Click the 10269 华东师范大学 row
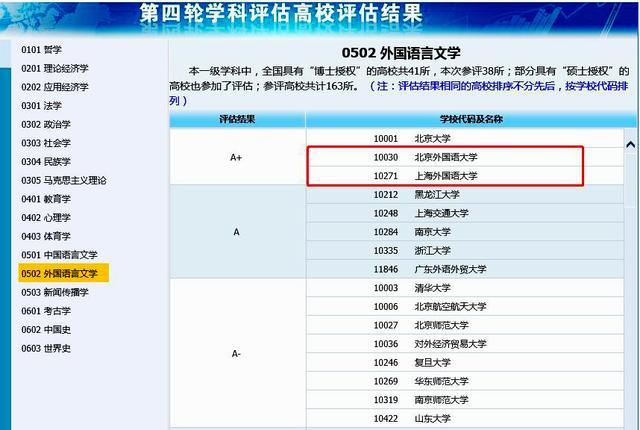The width and height of the screenshot is (640, 430). 465,381
